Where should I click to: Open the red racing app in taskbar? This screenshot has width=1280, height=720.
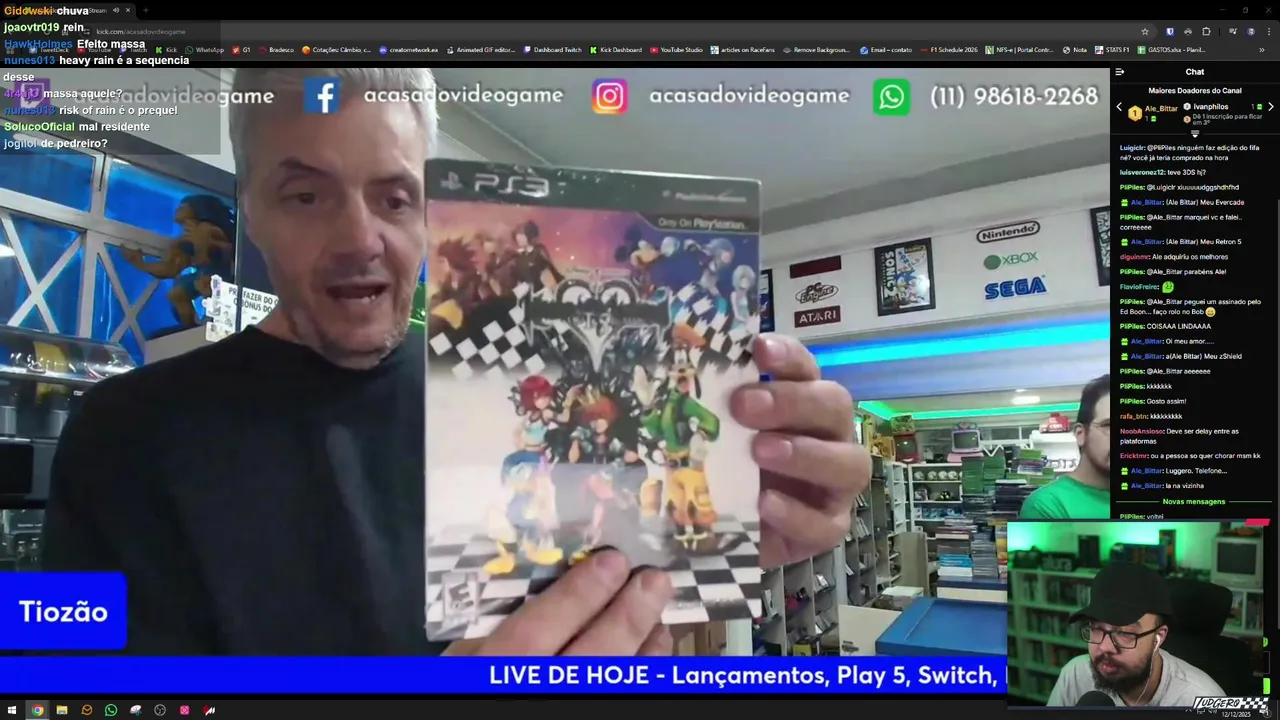tap(209, 710)
